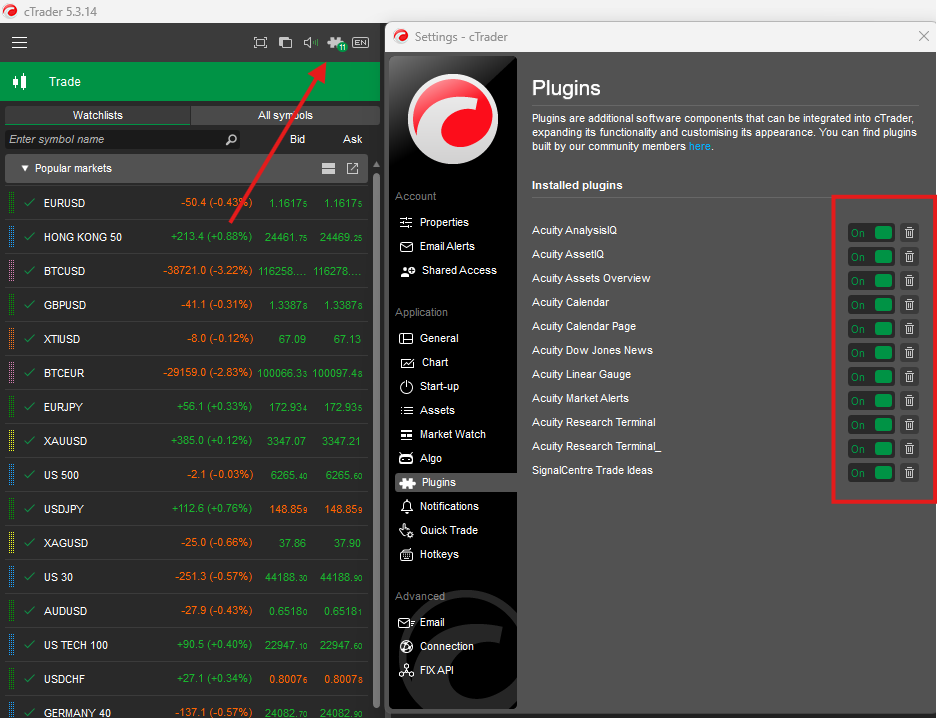Delete the Acuity Research Terminal_ plugin
This screenshot has width=937, height=718.
[x=909, y=449]
